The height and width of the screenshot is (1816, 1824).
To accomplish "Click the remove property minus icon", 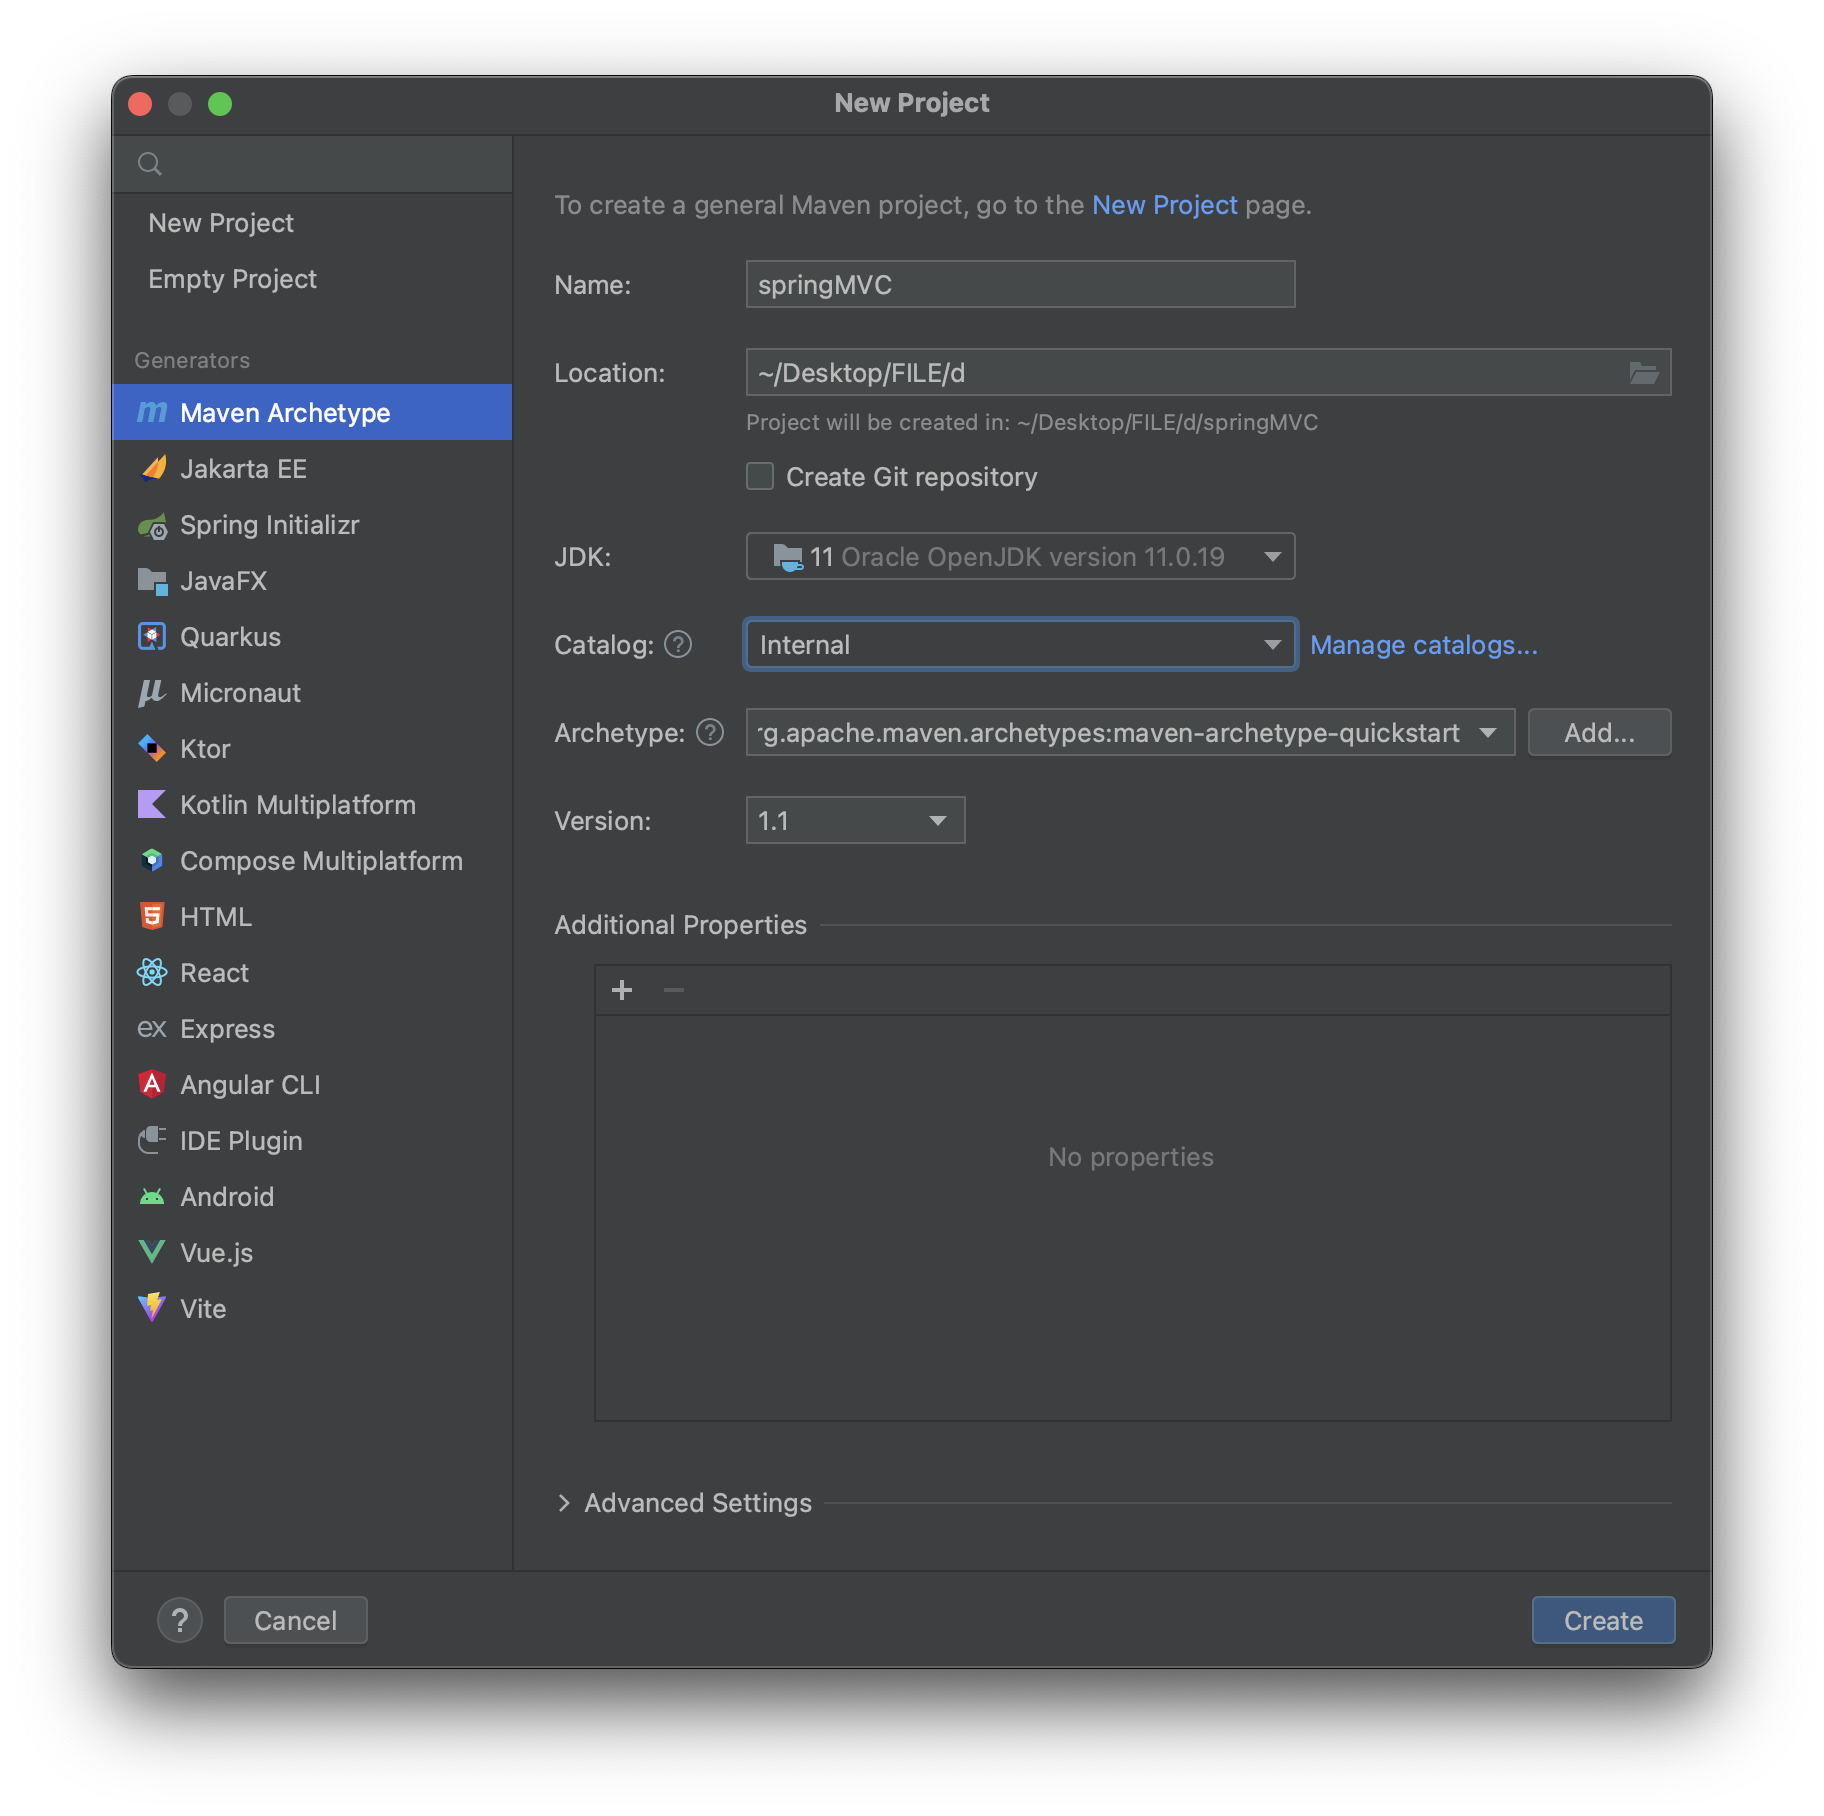I will click(674, 990).
